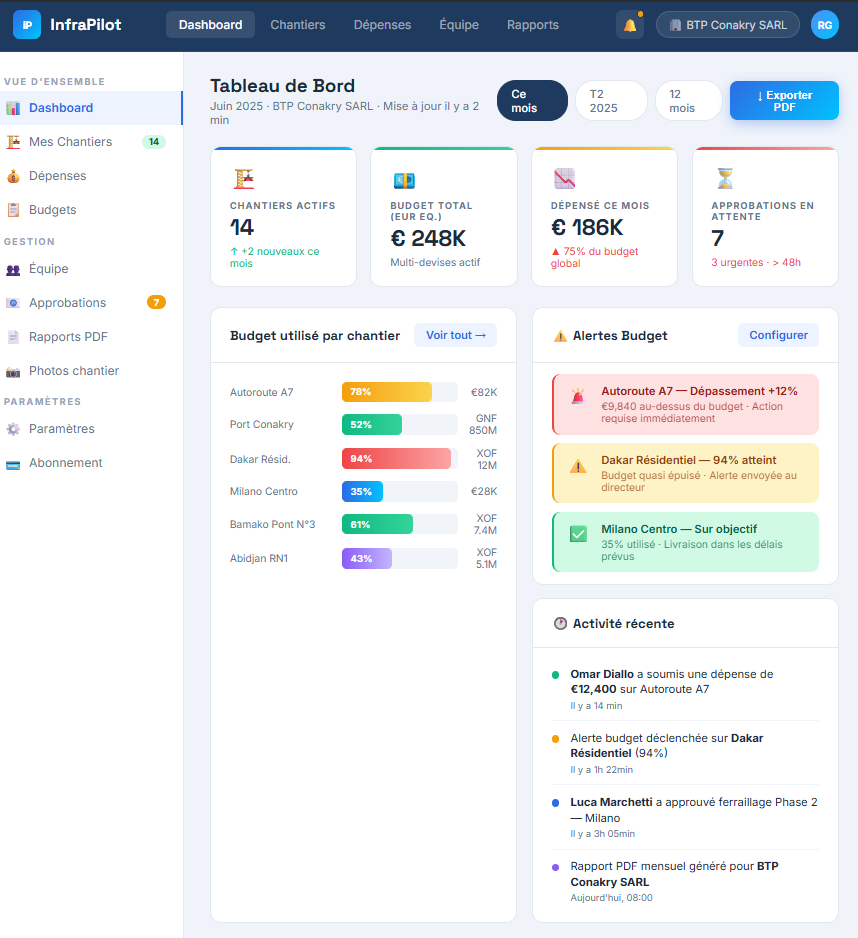Open Mes Chantiers in the sidebar
Screen dimensions: 858x938
(x=91, y=142)
